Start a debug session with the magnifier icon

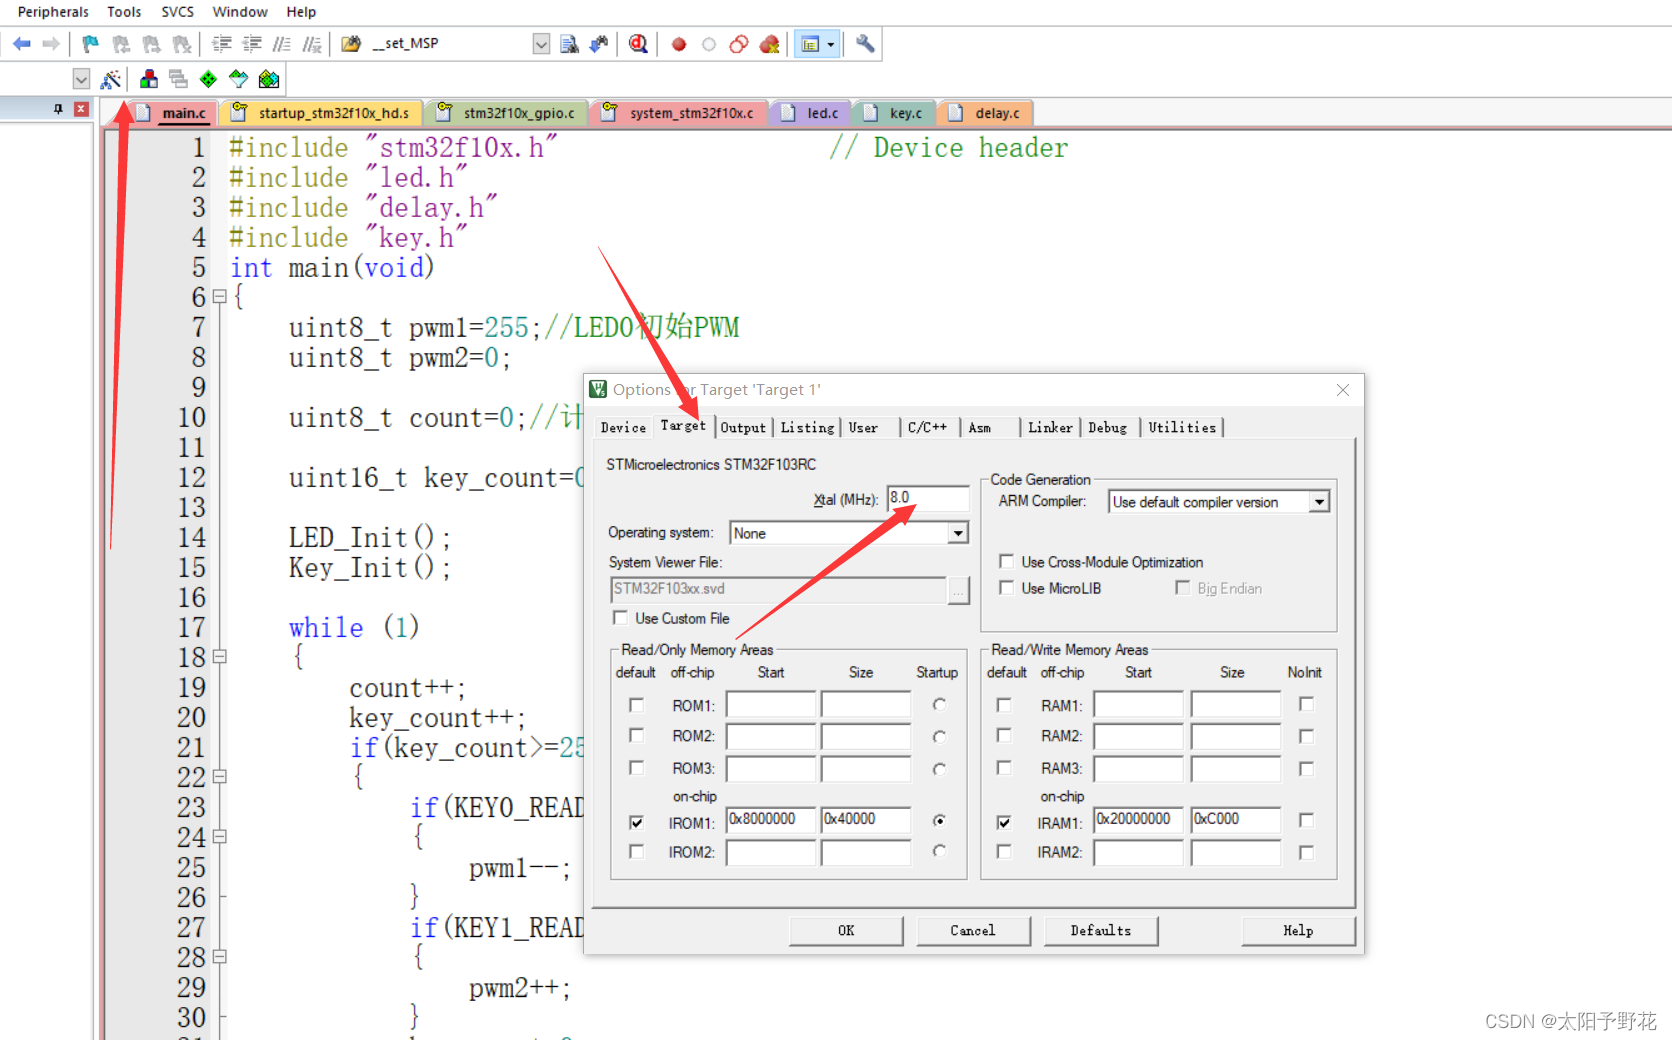pos(638,44)
